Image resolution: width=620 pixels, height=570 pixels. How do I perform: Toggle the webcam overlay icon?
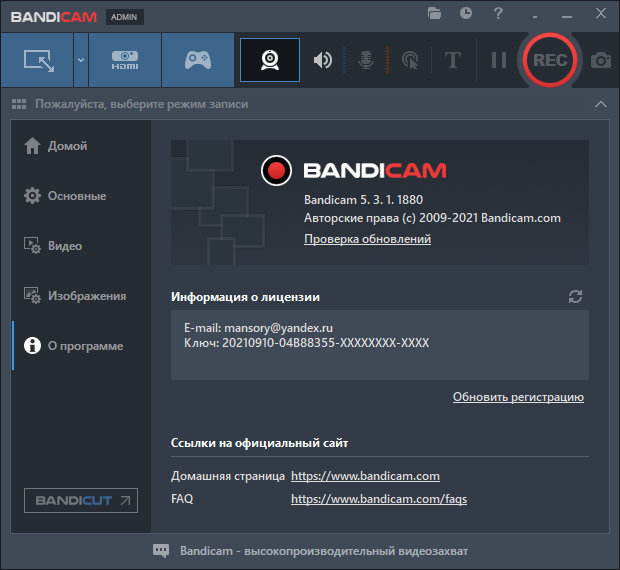pyautogui.click(x=270, y=60)
